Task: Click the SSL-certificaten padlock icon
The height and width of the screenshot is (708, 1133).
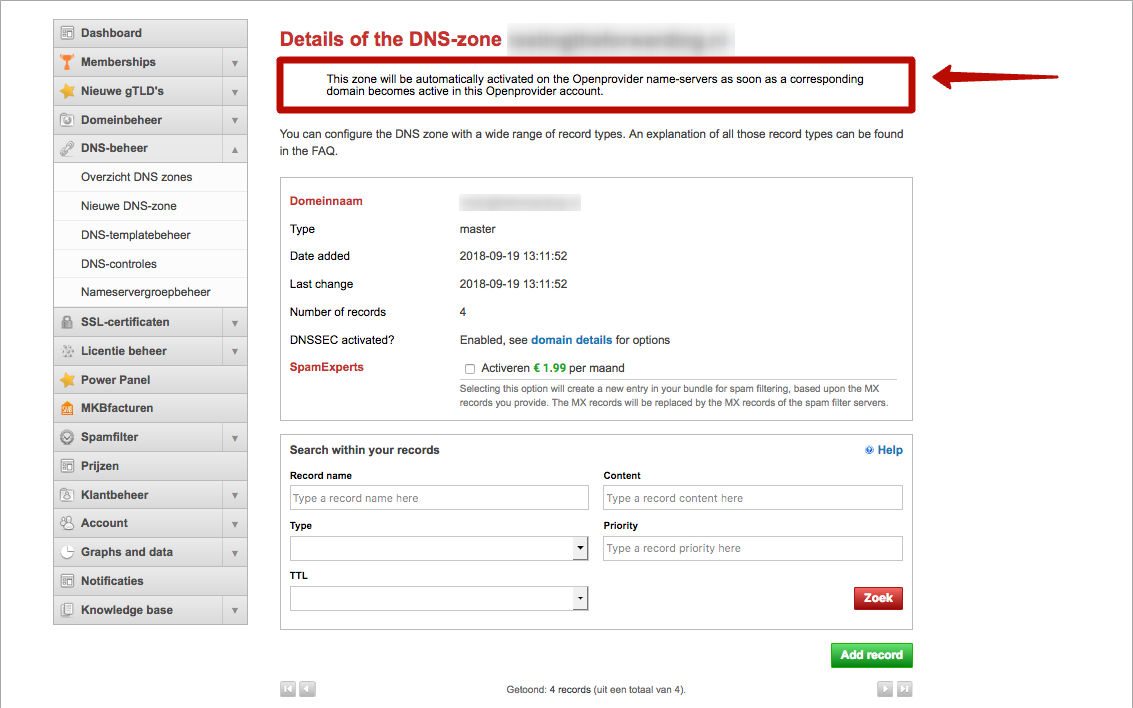Action: pyautogui.click(x=67, y=322)
